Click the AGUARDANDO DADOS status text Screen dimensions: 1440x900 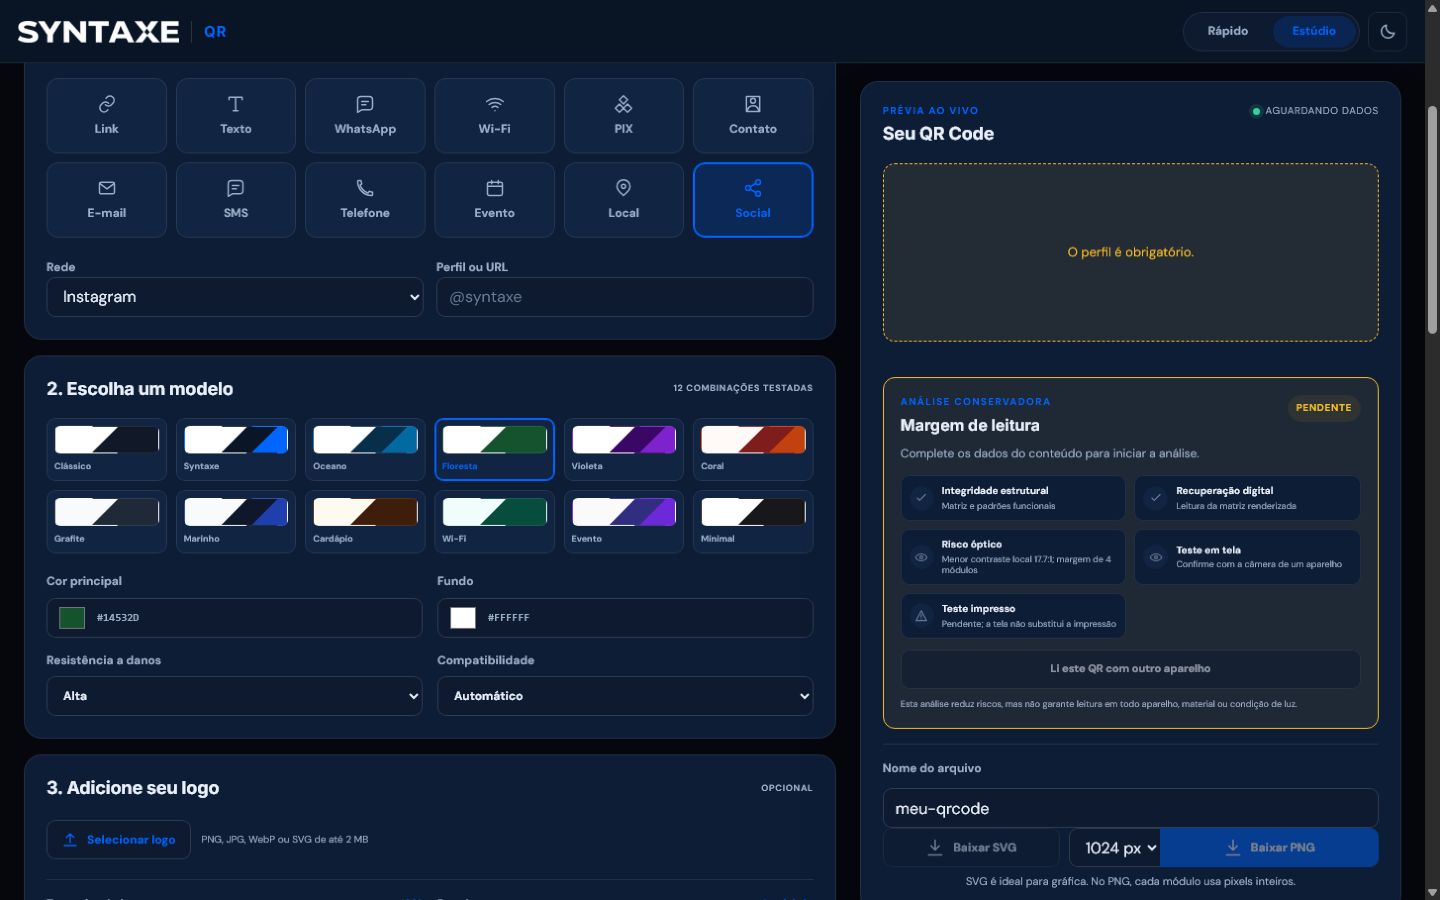pos(1321,111)
